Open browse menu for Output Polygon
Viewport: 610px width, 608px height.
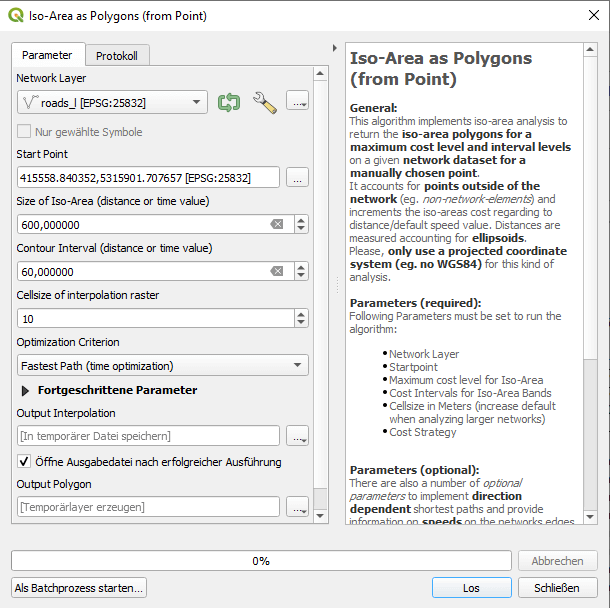click(297, 508)
